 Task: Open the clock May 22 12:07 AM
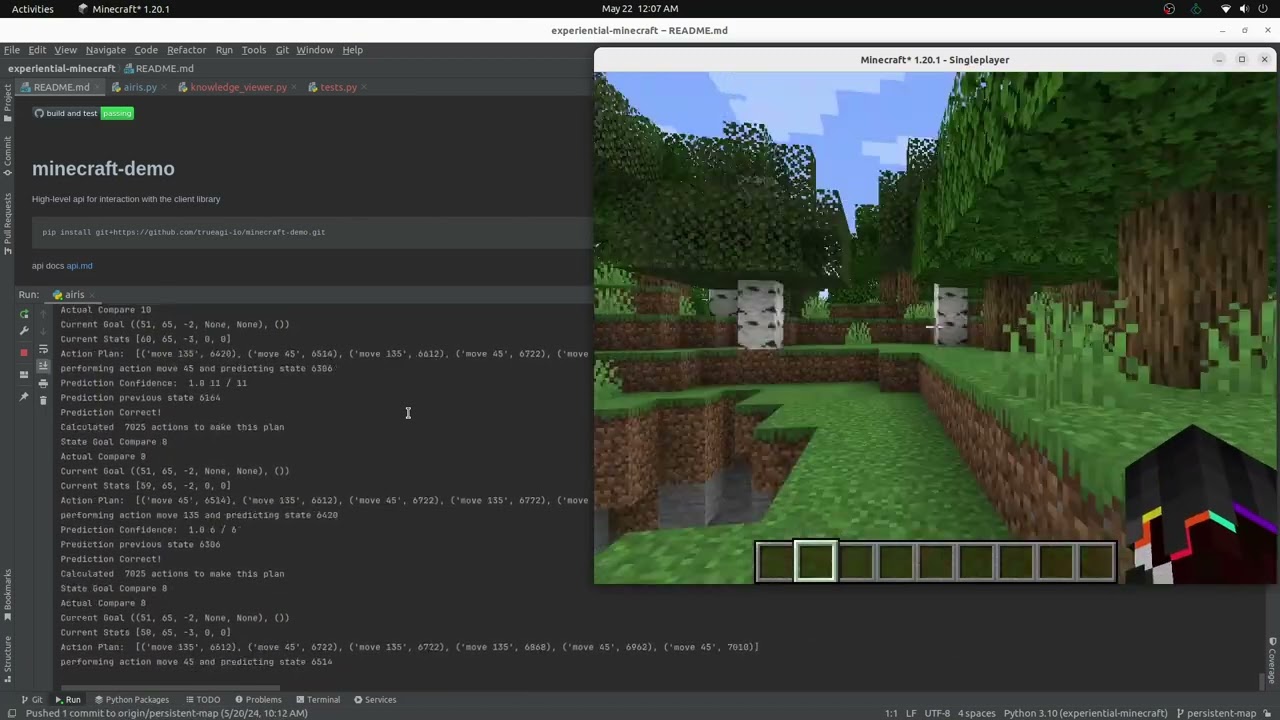point(640,9)
